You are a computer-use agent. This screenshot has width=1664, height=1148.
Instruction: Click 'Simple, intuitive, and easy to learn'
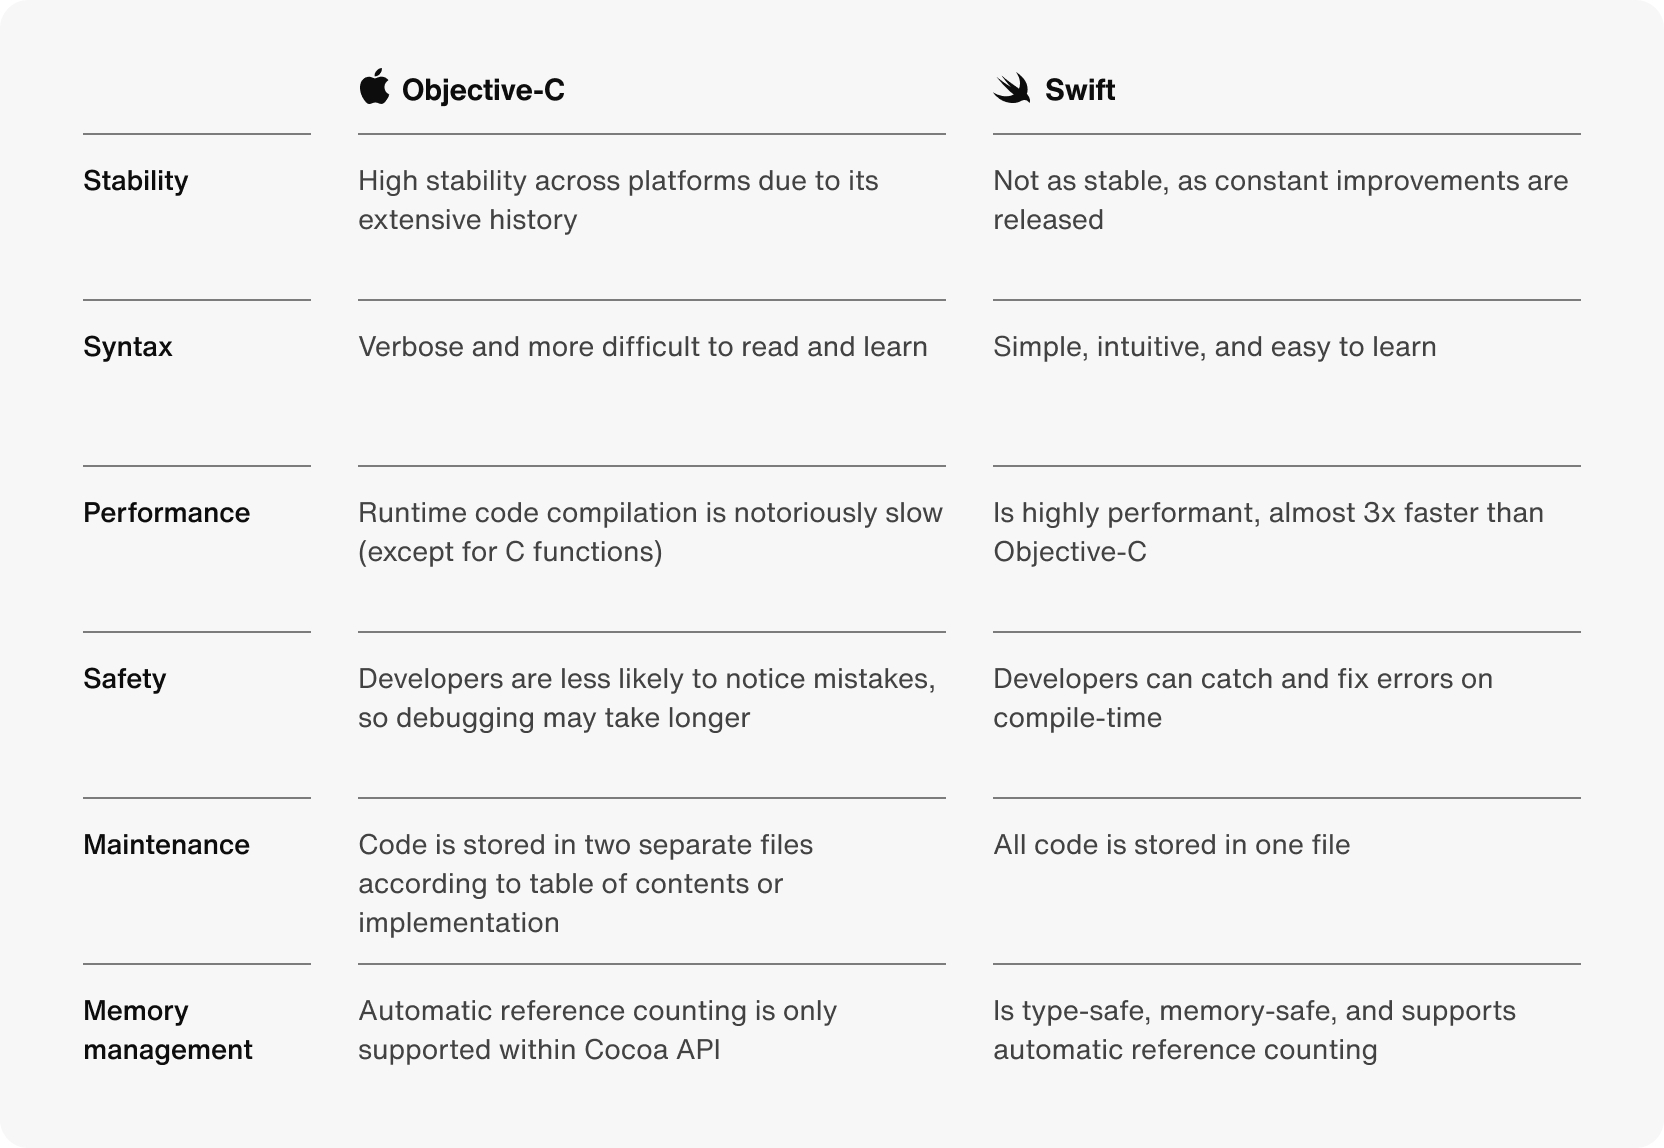[1215, 347]
